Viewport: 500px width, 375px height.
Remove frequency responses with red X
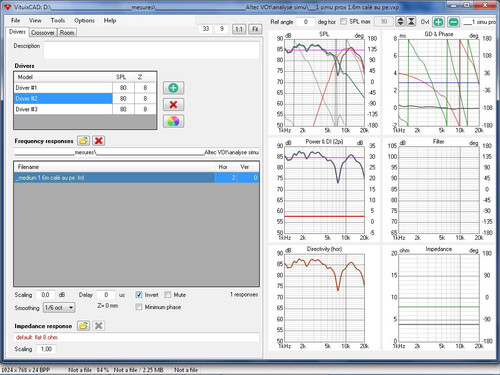(x=98, y=141)
